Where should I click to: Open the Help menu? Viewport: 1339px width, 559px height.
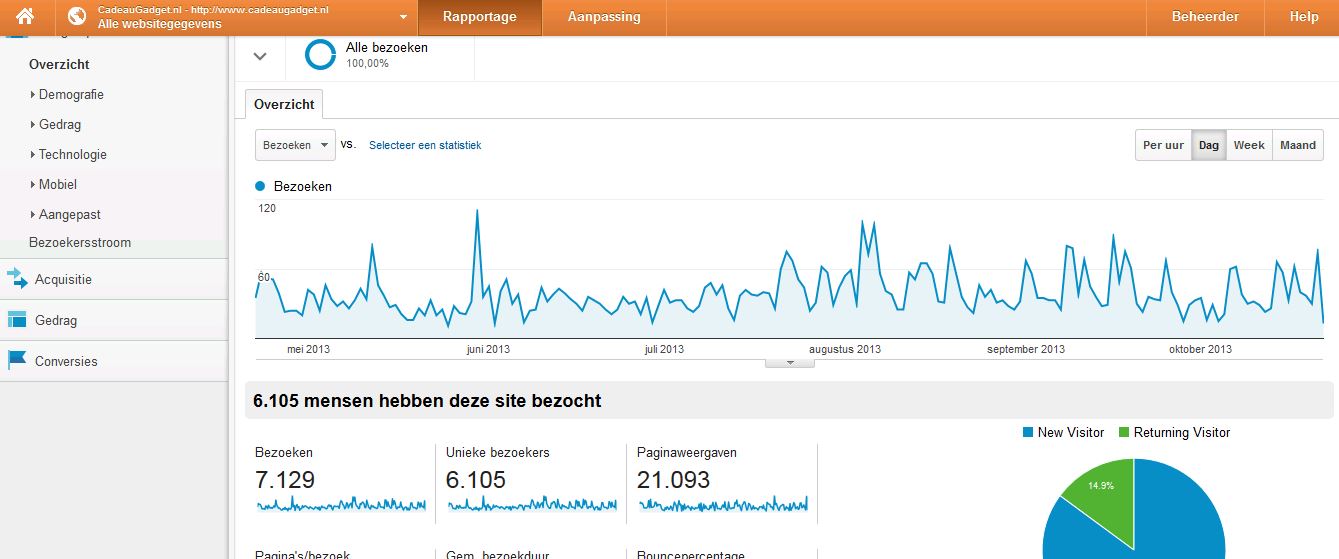[x=1304, y=17]
